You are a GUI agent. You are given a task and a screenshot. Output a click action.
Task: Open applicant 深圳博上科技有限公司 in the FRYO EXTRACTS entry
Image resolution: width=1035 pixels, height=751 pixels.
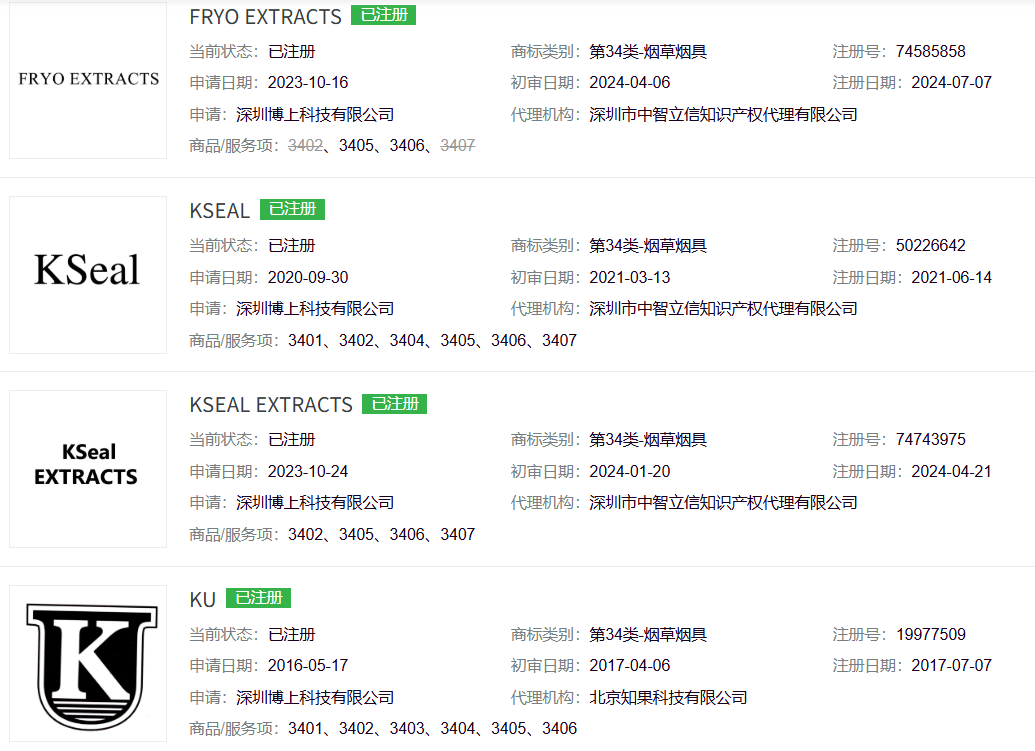point(315,114)
